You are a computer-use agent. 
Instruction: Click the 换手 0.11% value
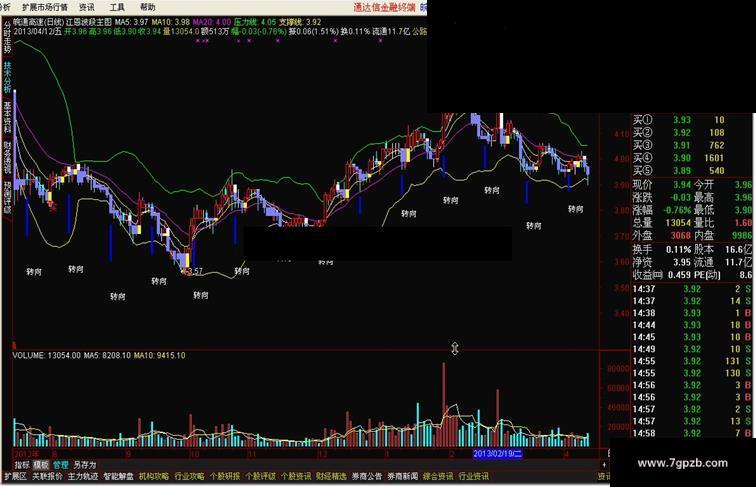[677, 250]
